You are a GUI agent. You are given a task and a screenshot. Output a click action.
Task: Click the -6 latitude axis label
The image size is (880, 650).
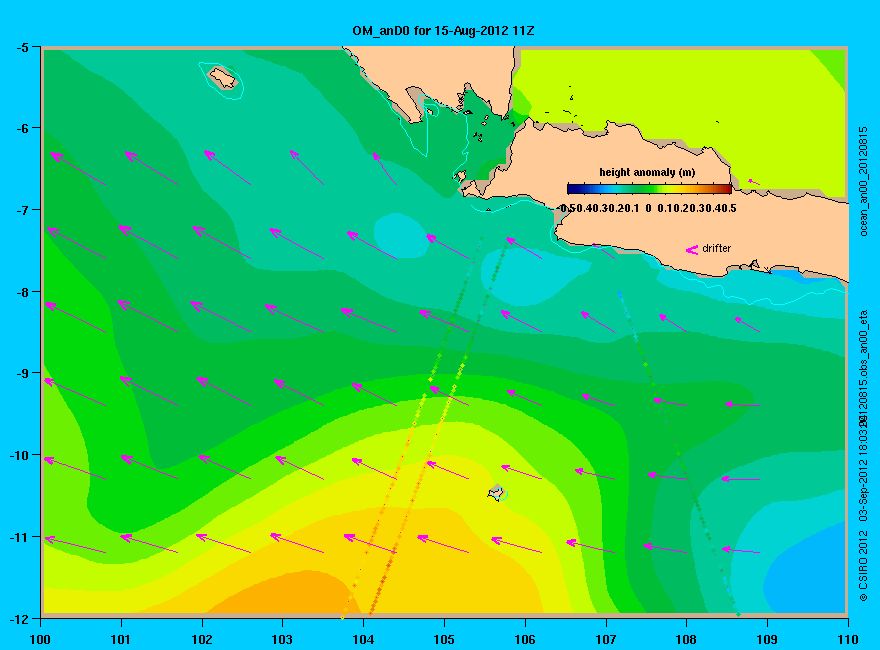click(x=22, y=129)
